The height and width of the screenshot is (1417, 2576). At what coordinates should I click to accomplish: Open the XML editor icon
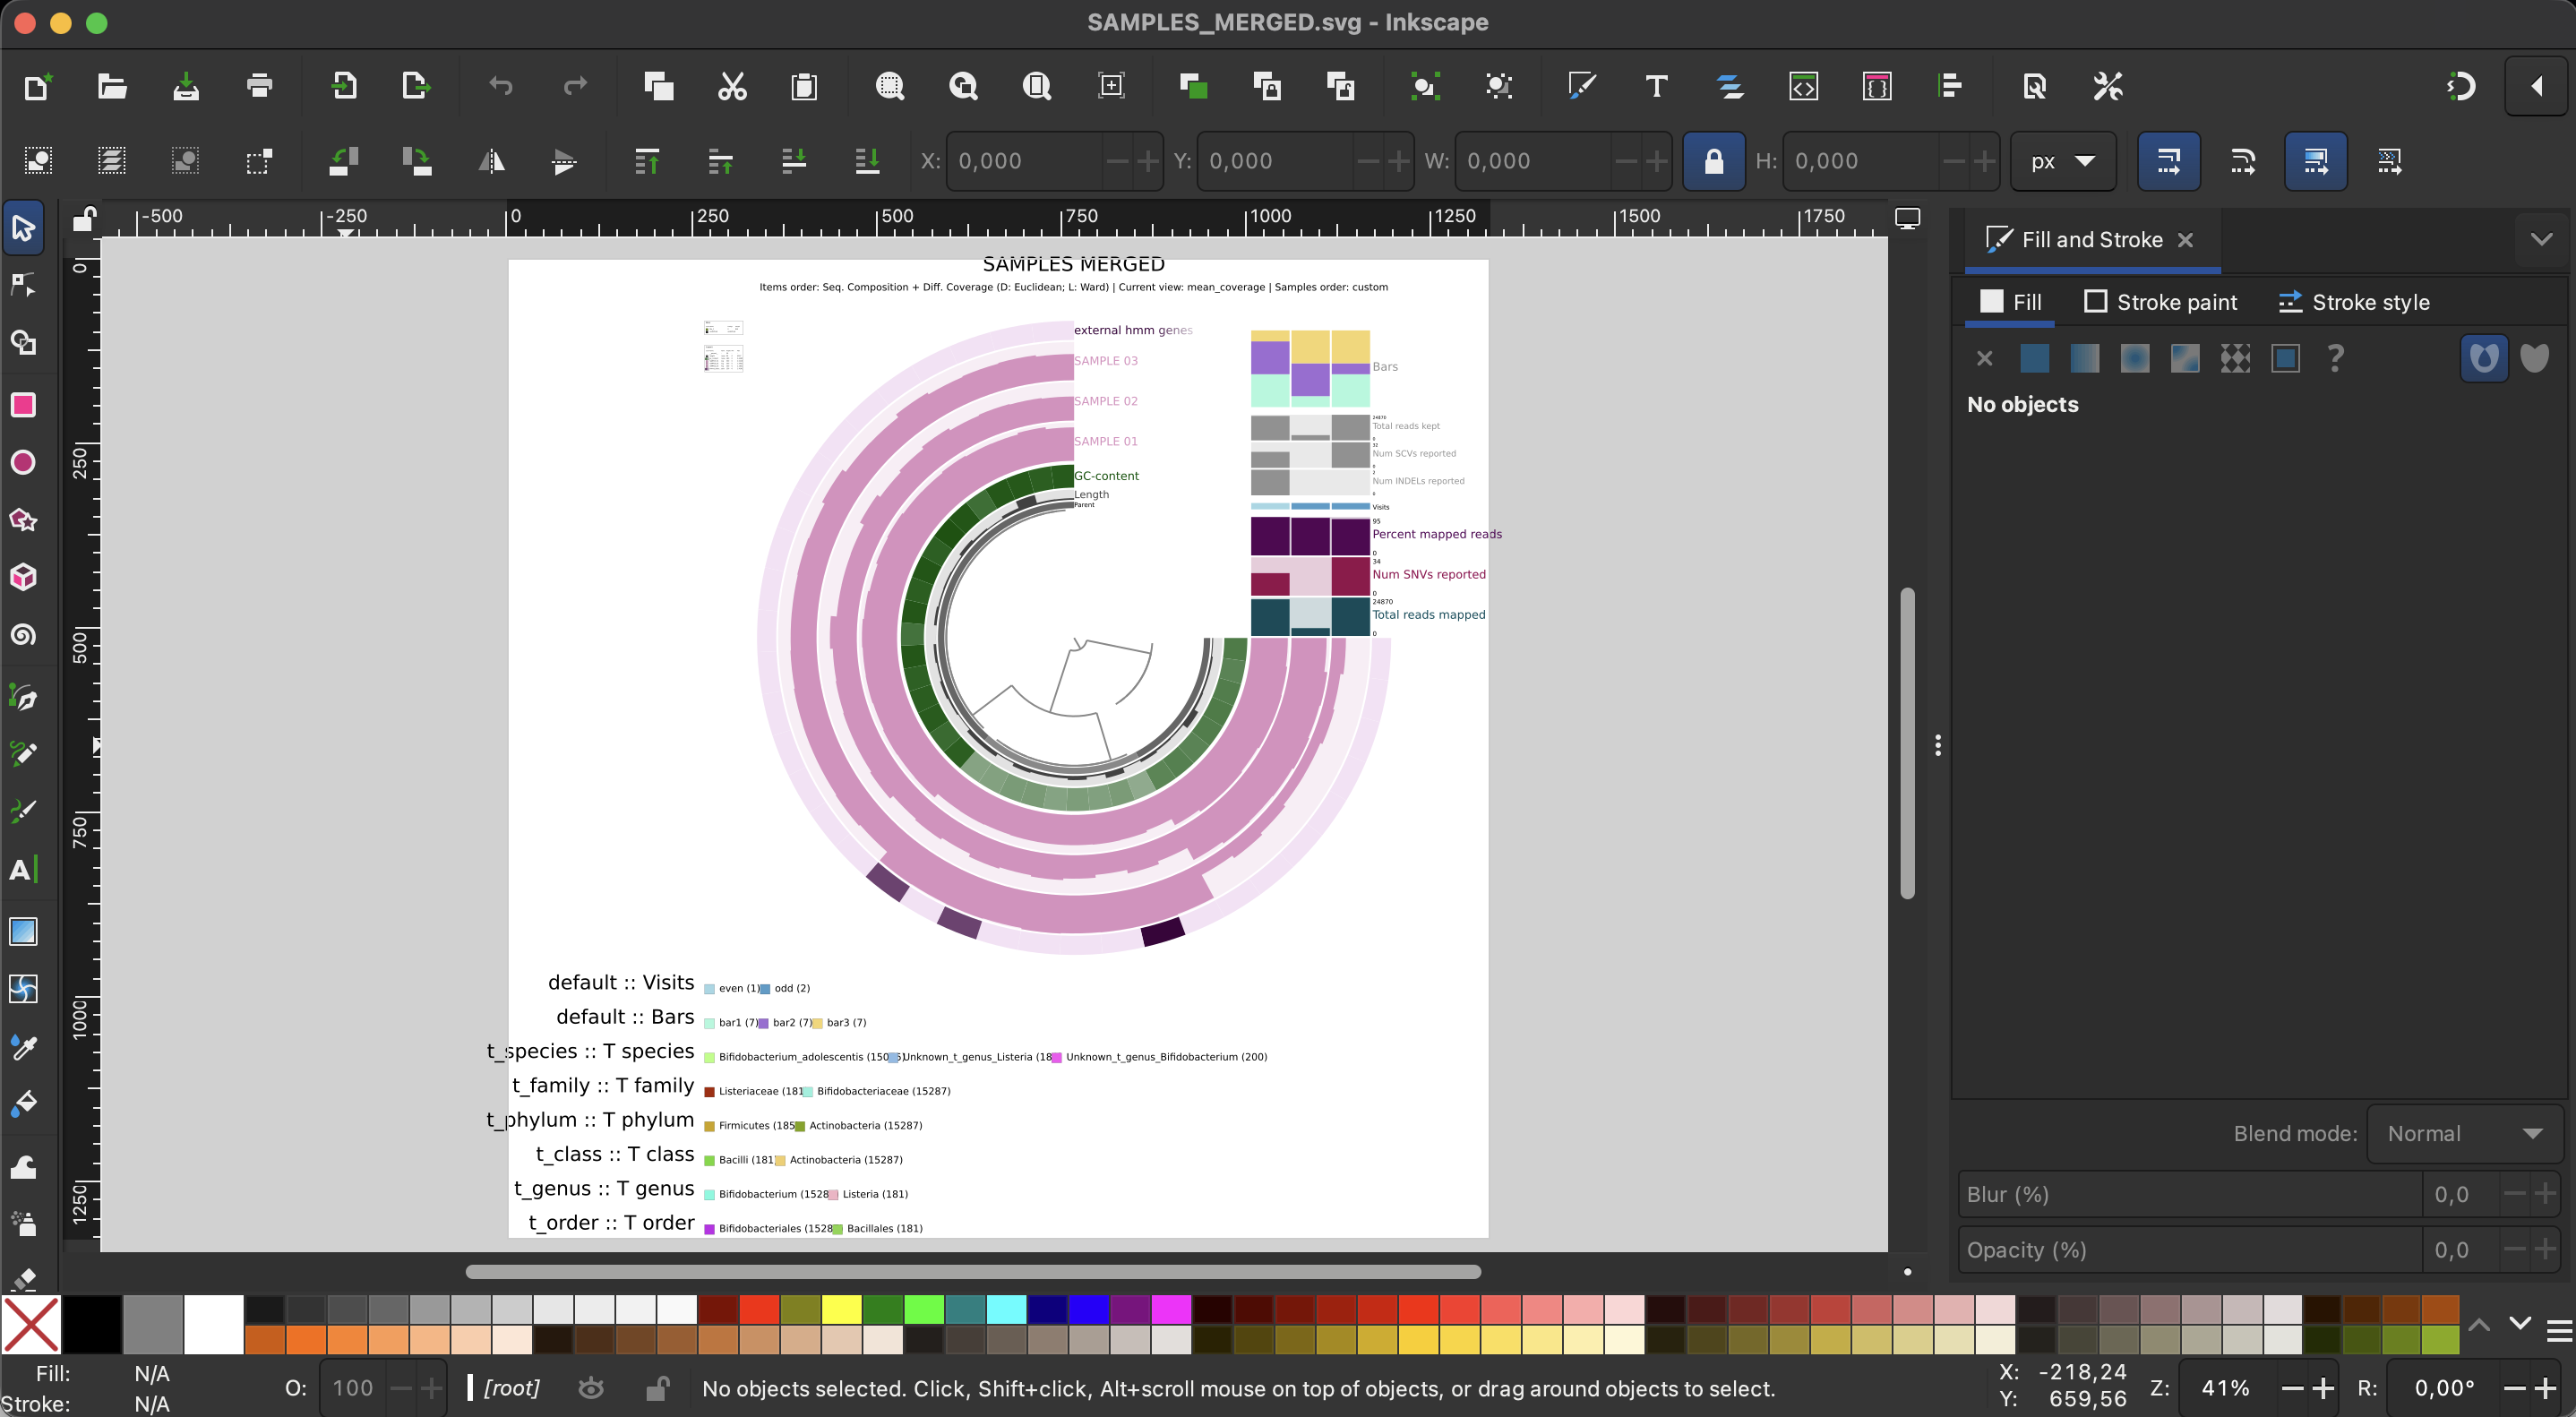(1803, 86)
